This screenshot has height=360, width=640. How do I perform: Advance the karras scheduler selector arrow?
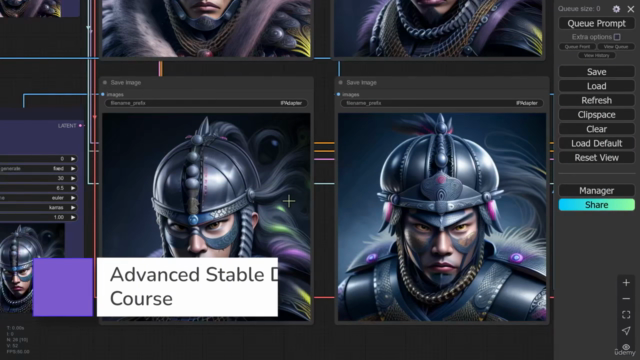(x=73, y=208)
